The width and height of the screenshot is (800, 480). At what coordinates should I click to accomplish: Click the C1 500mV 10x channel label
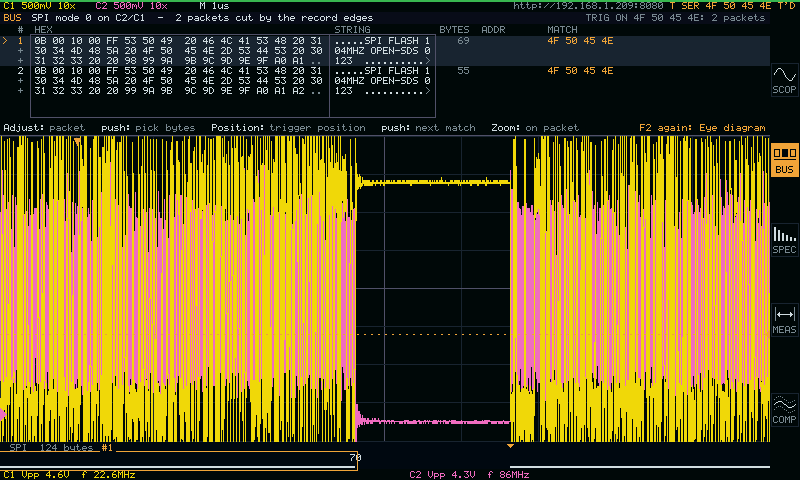click(39, 6)
